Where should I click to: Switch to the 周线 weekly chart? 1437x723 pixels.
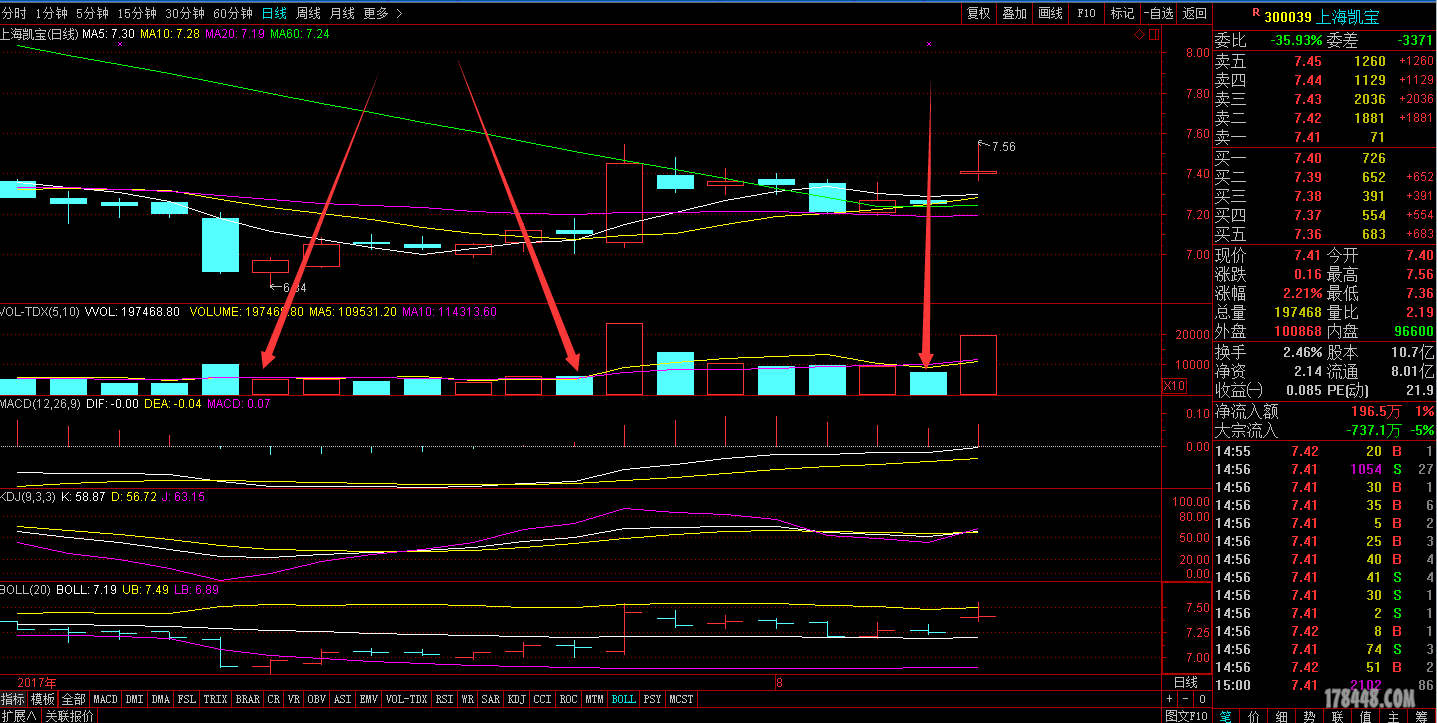(x=308, y=13)
